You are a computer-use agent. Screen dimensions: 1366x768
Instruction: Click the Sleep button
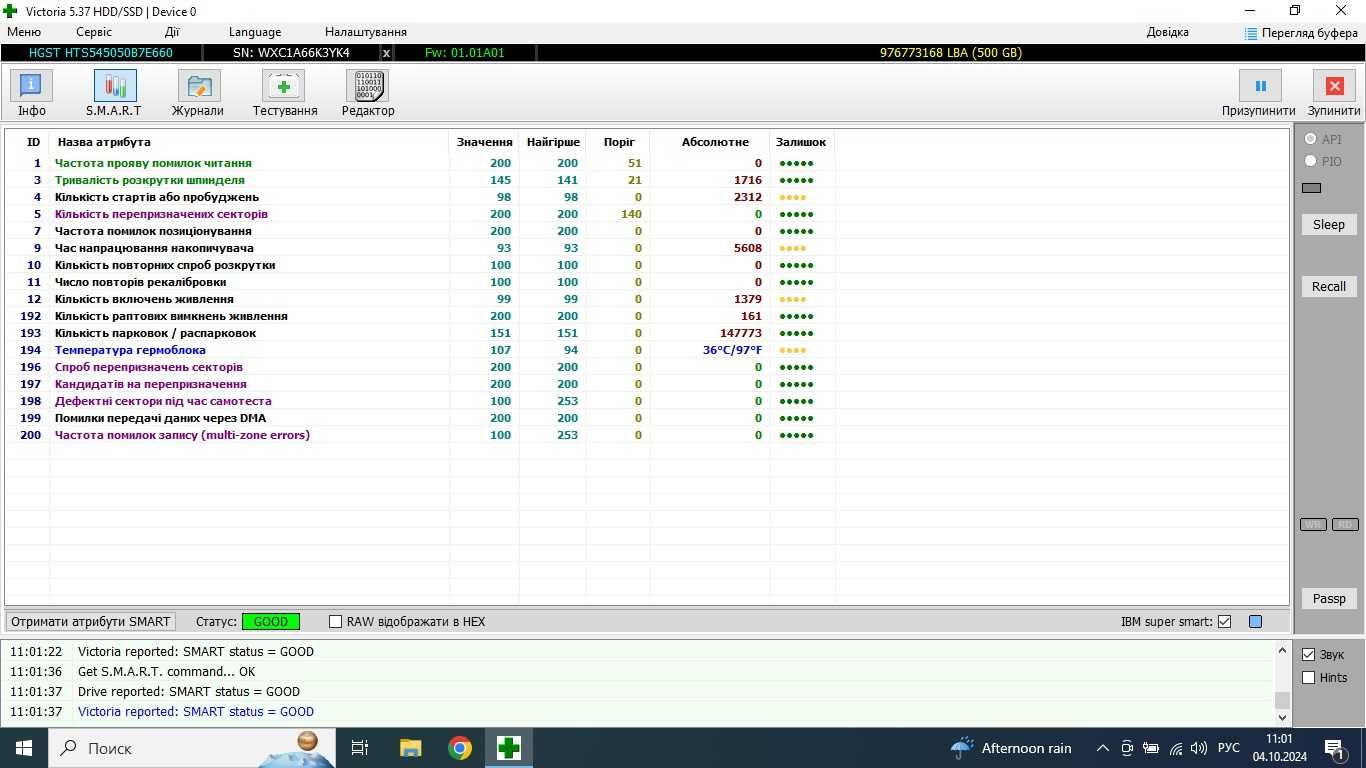coord(1329,225)
